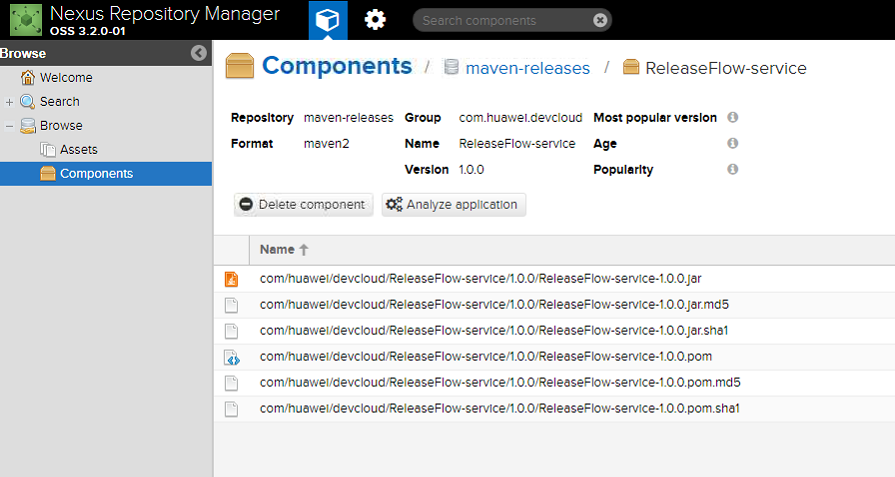Viewport: 895px width, 477px height.
Task: Click the Age info icon
Action: tap(733, 144)
